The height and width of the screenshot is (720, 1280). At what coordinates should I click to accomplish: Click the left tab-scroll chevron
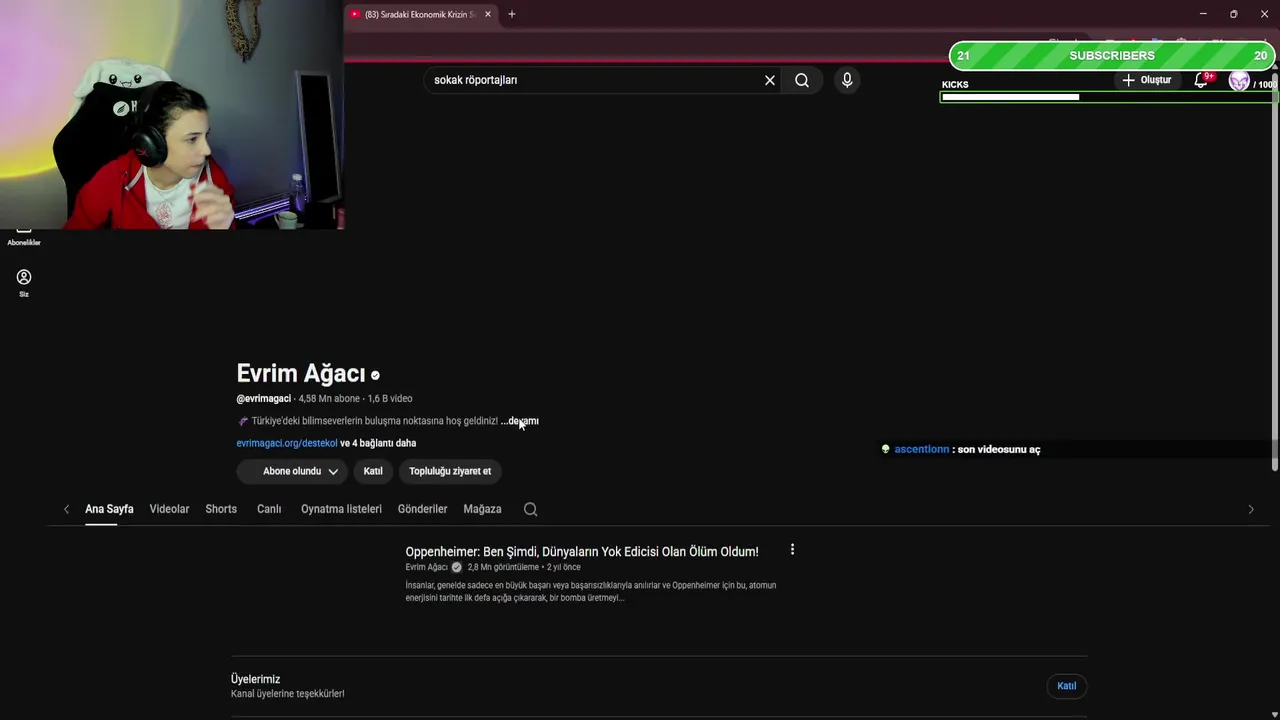(x=66, y=509)
